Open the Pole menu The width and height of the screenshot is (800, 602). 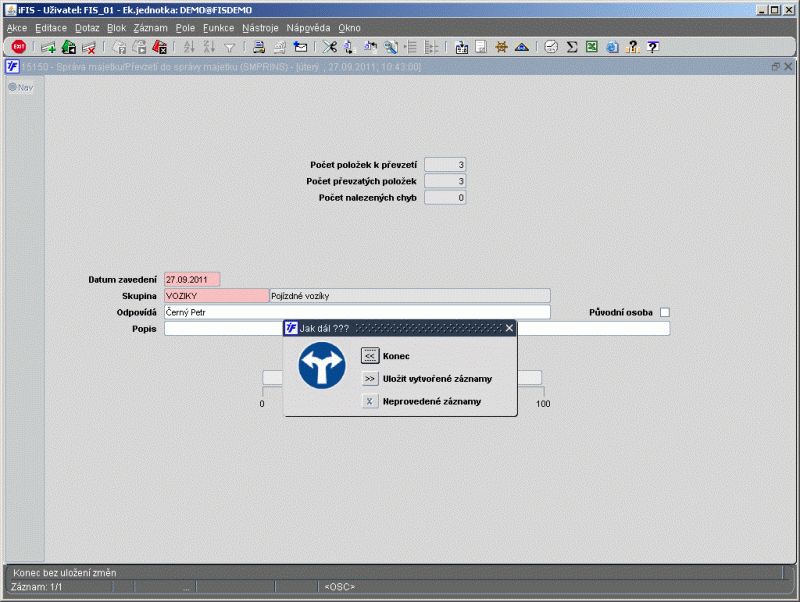click(185, 28)
